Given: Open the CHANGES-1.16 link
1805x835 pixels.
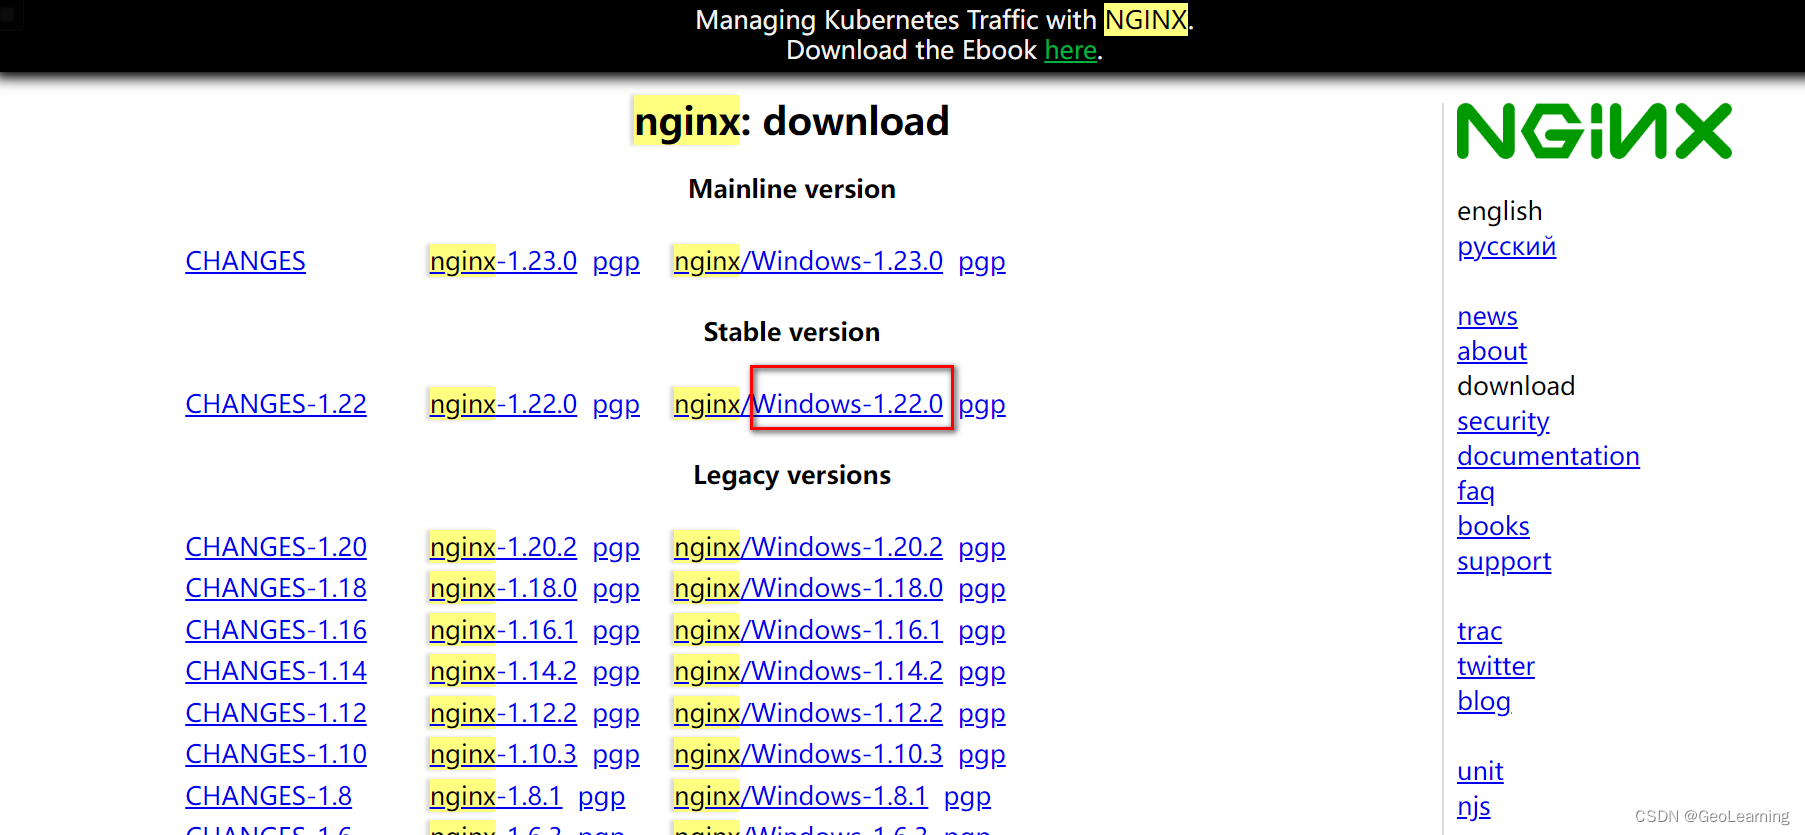Looking at the screenshot, I should [276, 630].
